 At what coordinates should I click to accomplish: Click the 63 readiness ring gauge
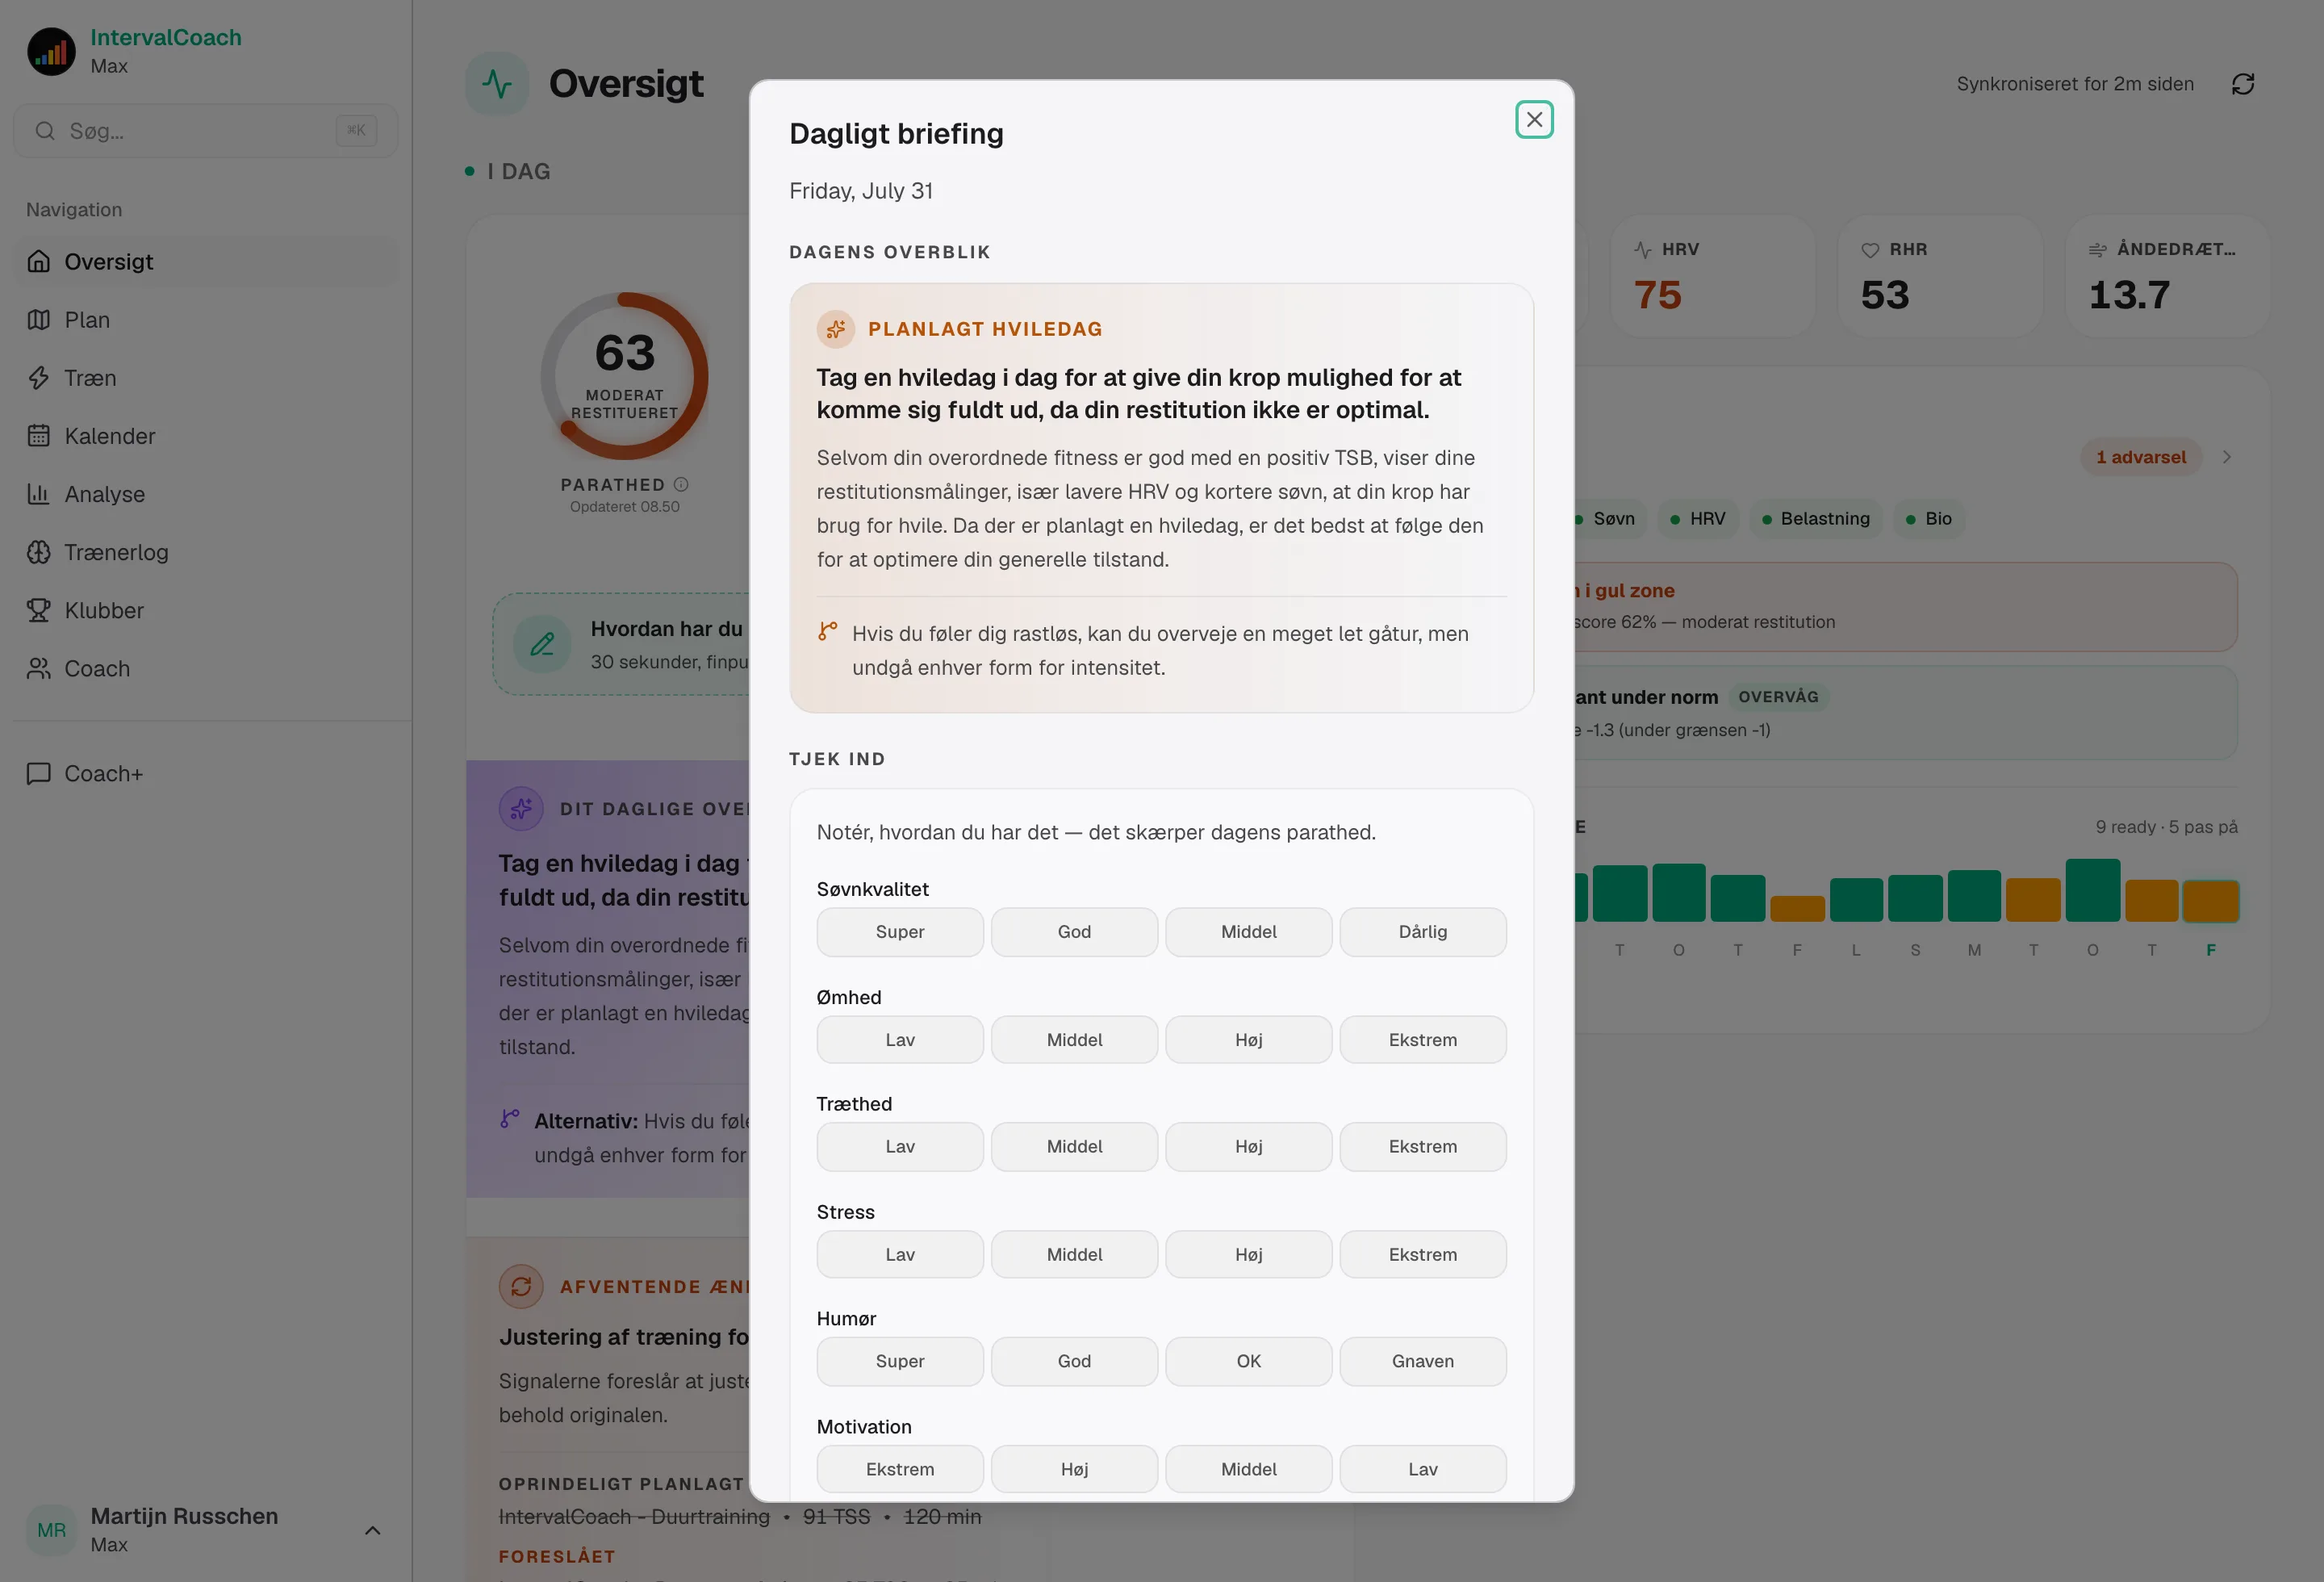[x=625, y=376]
